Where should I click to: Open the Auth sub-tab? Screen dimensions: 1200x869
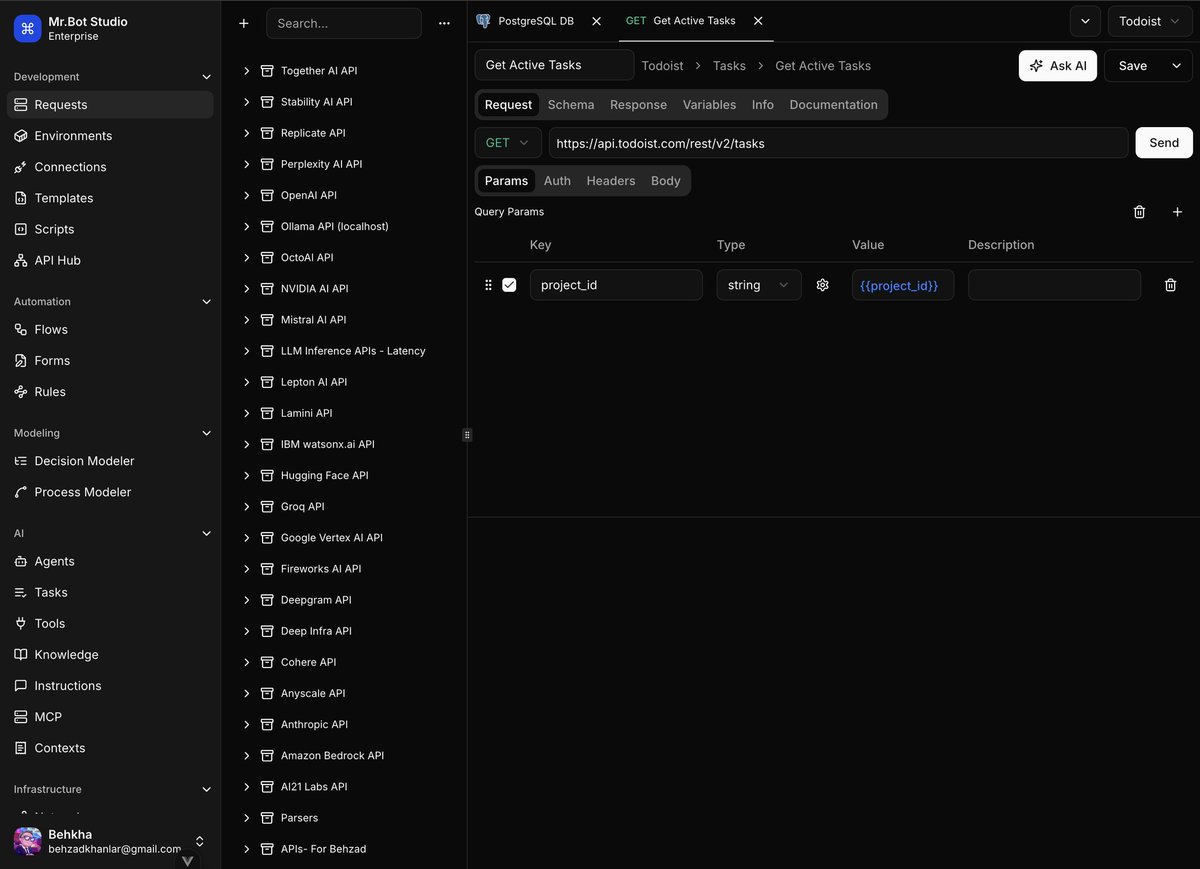(x=557, y=181)
